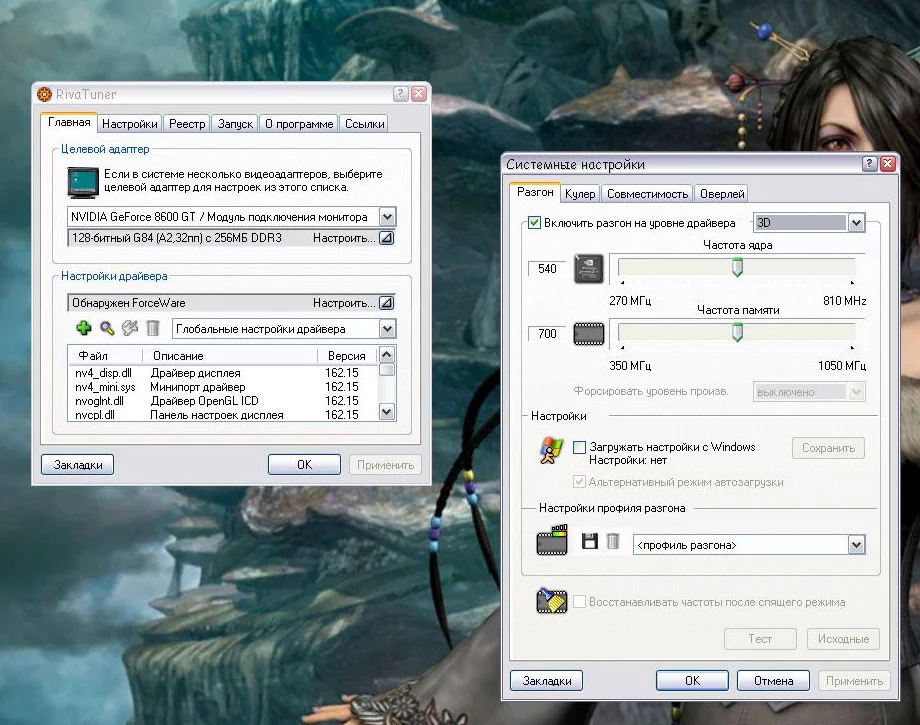The image size is (920, 725).
Task: Click the Закладки button in RivaTuner window
Action: [x=77, y=465]
